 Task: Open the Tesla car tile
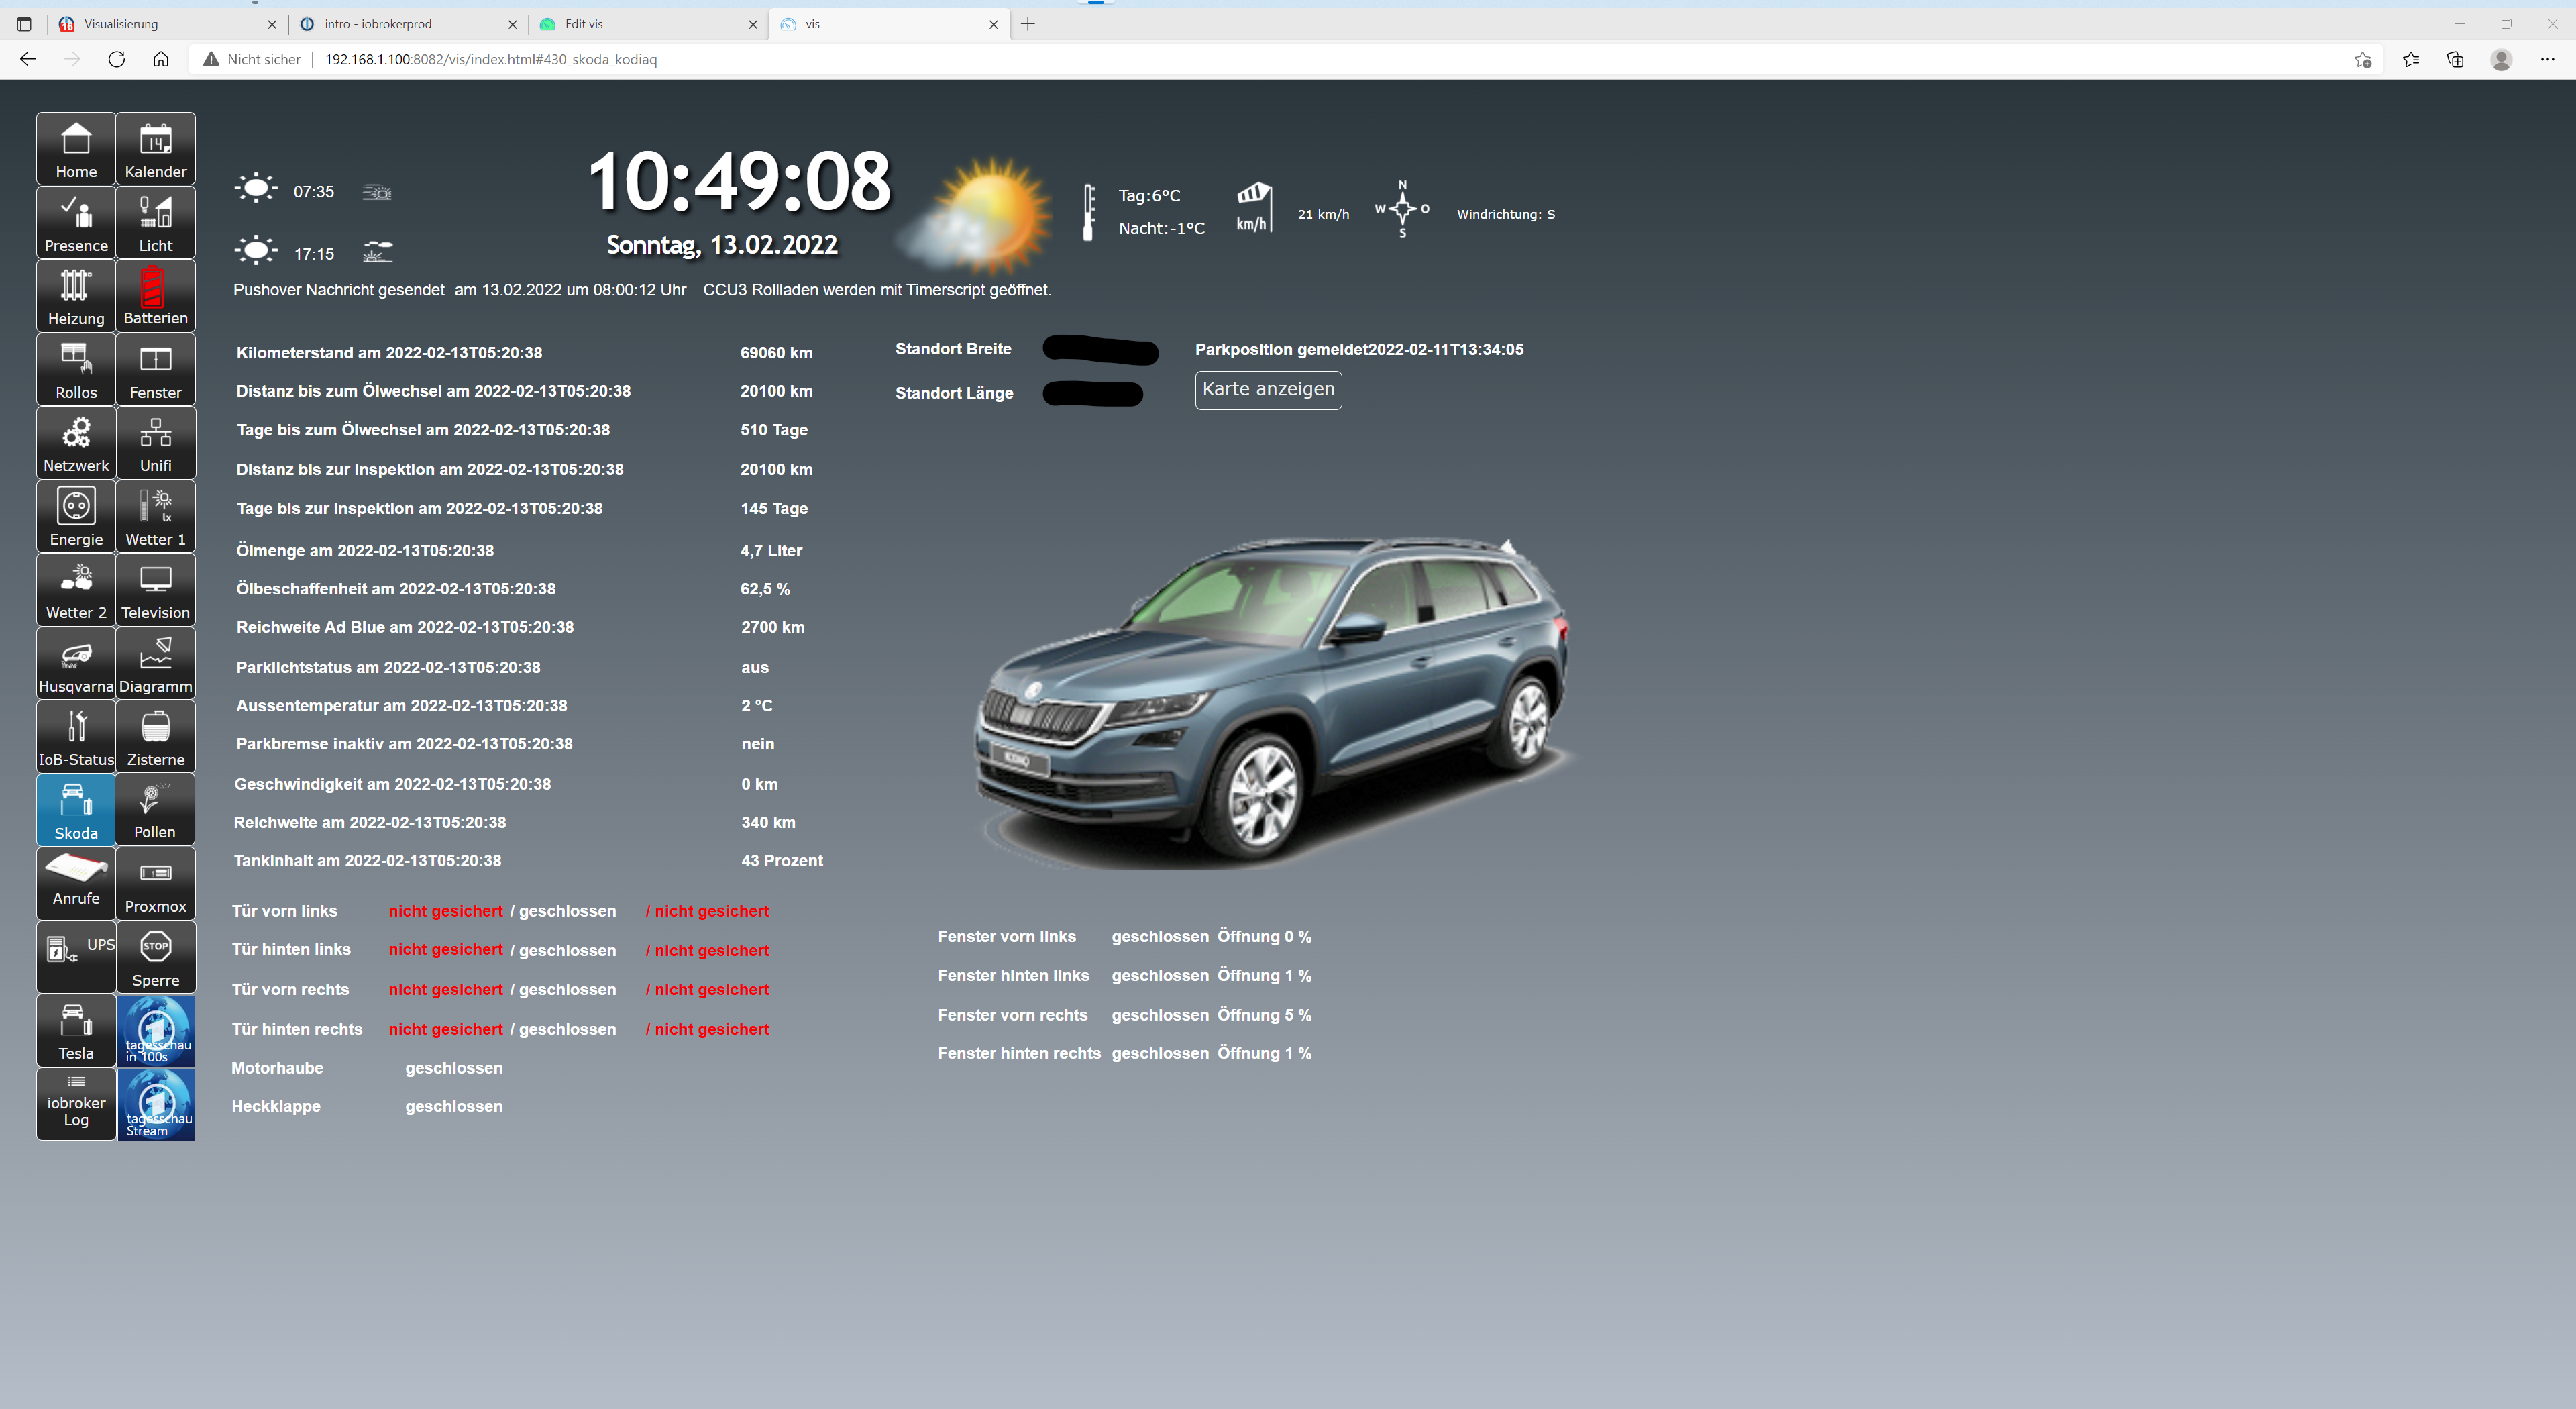(x=76, y=1031)
